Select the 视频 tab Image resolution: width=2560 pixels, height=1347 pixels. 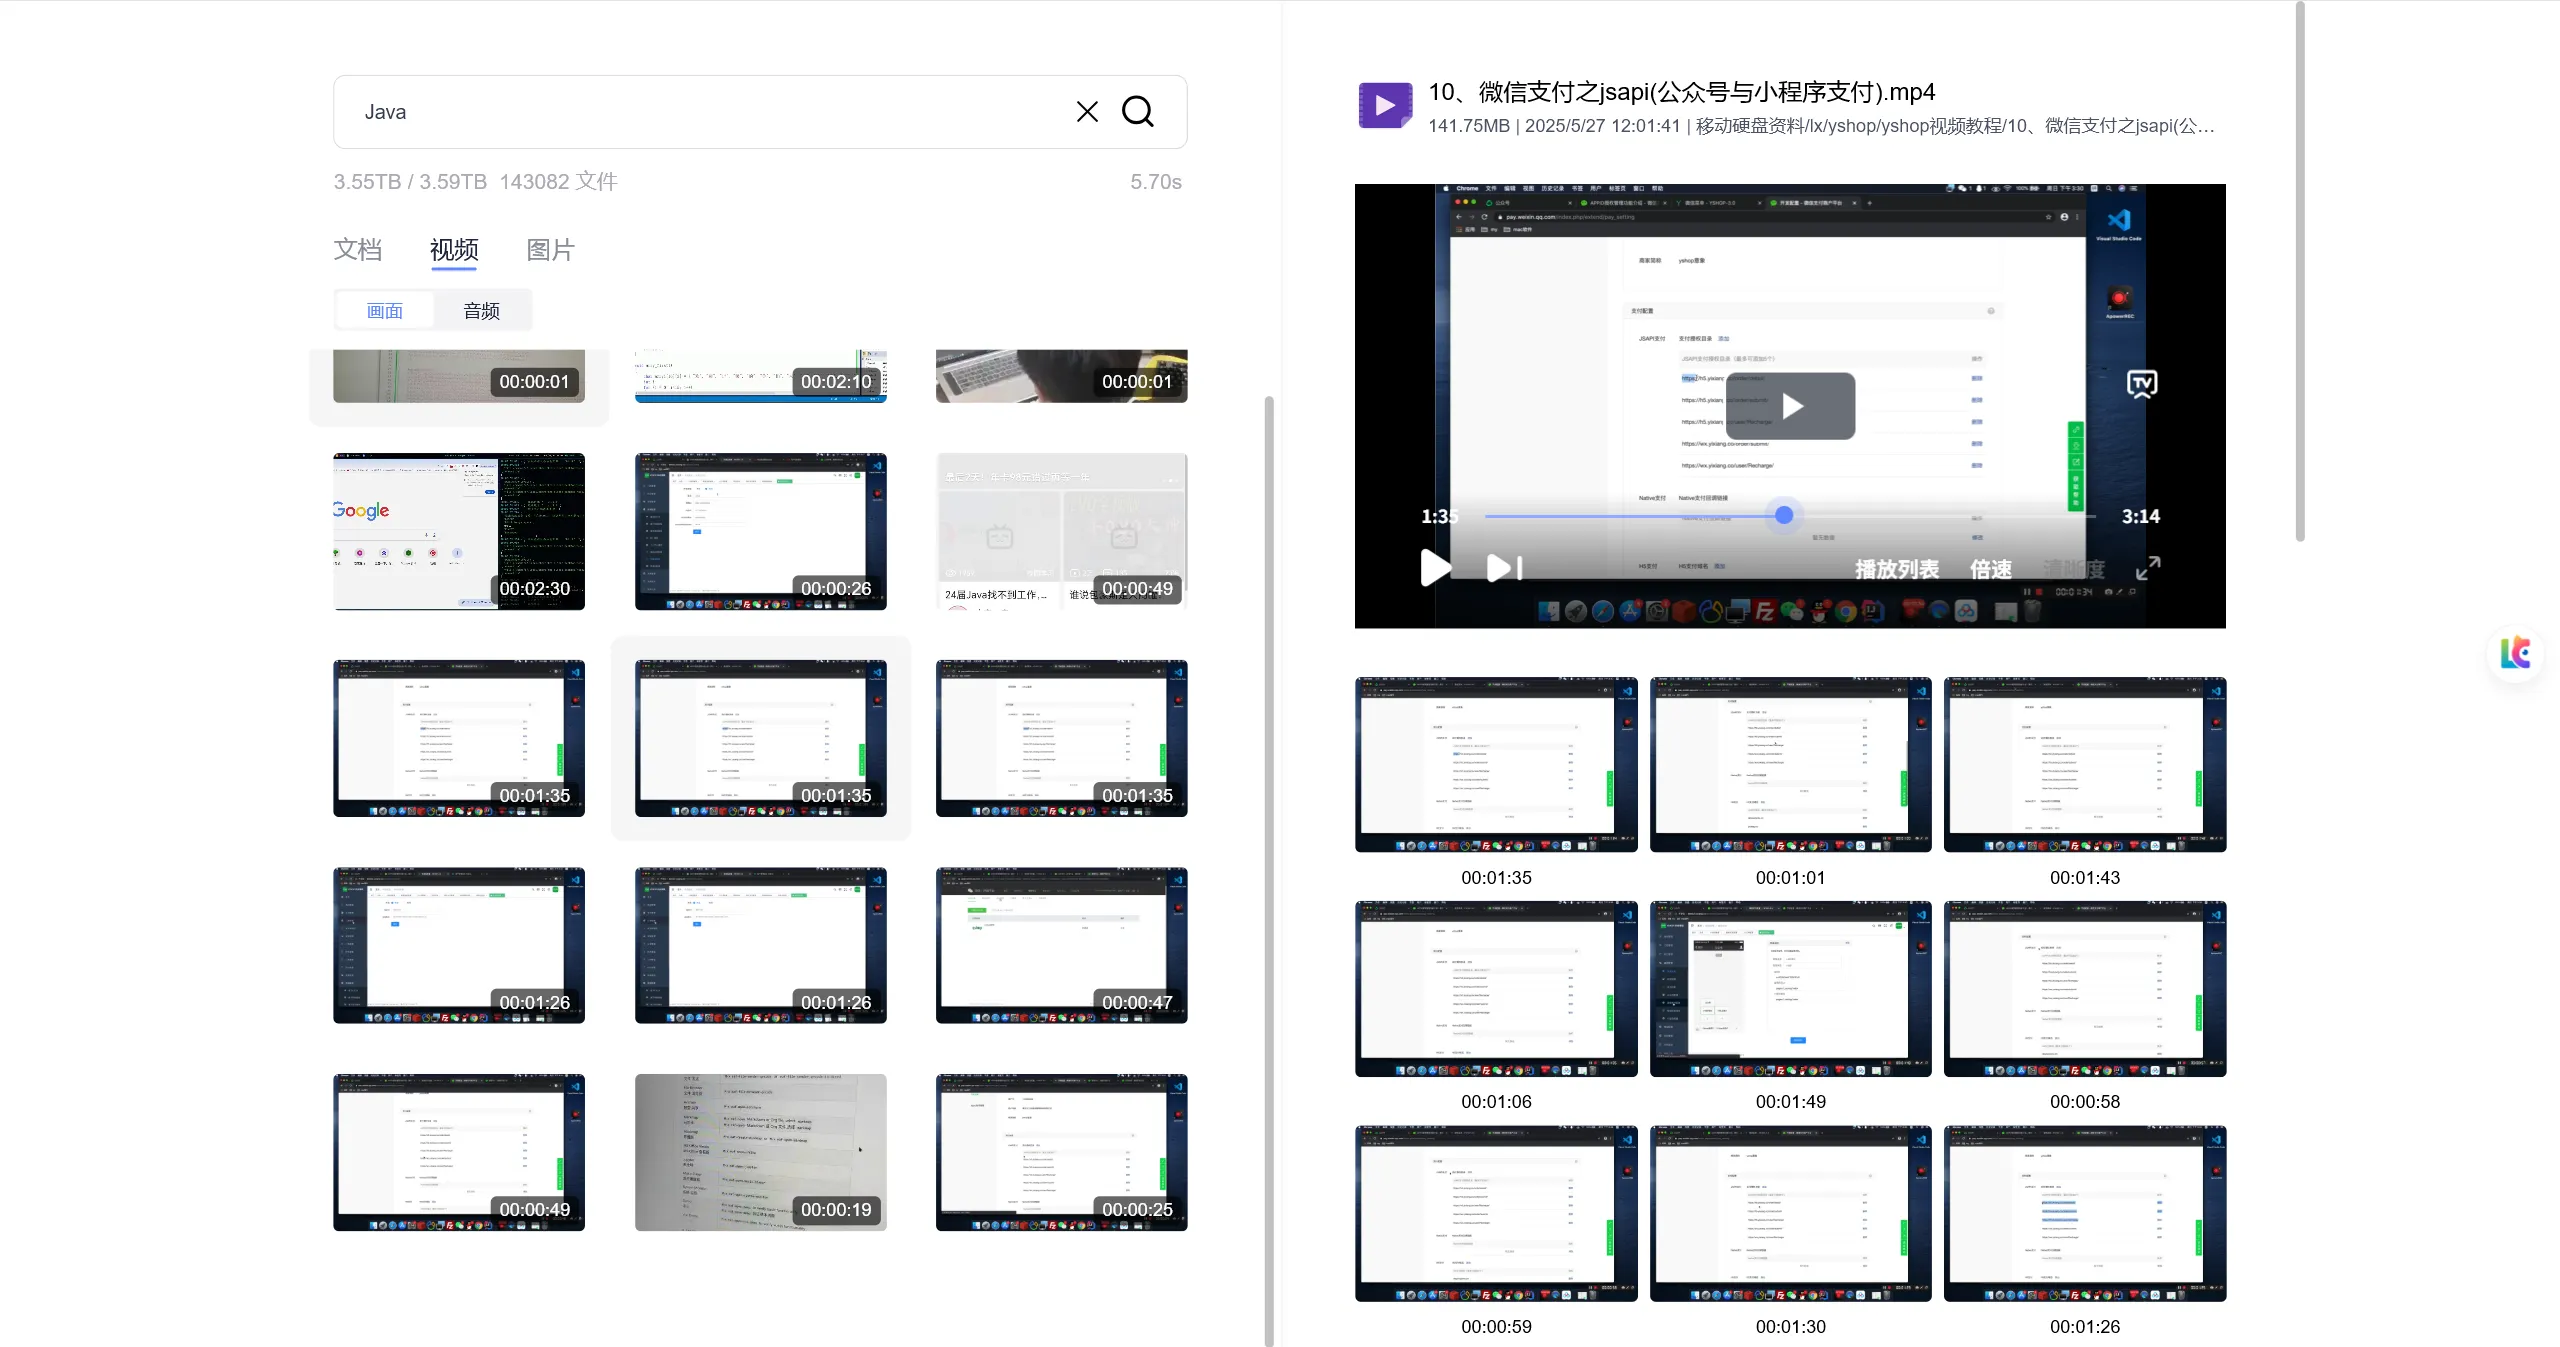click(454, 250)
